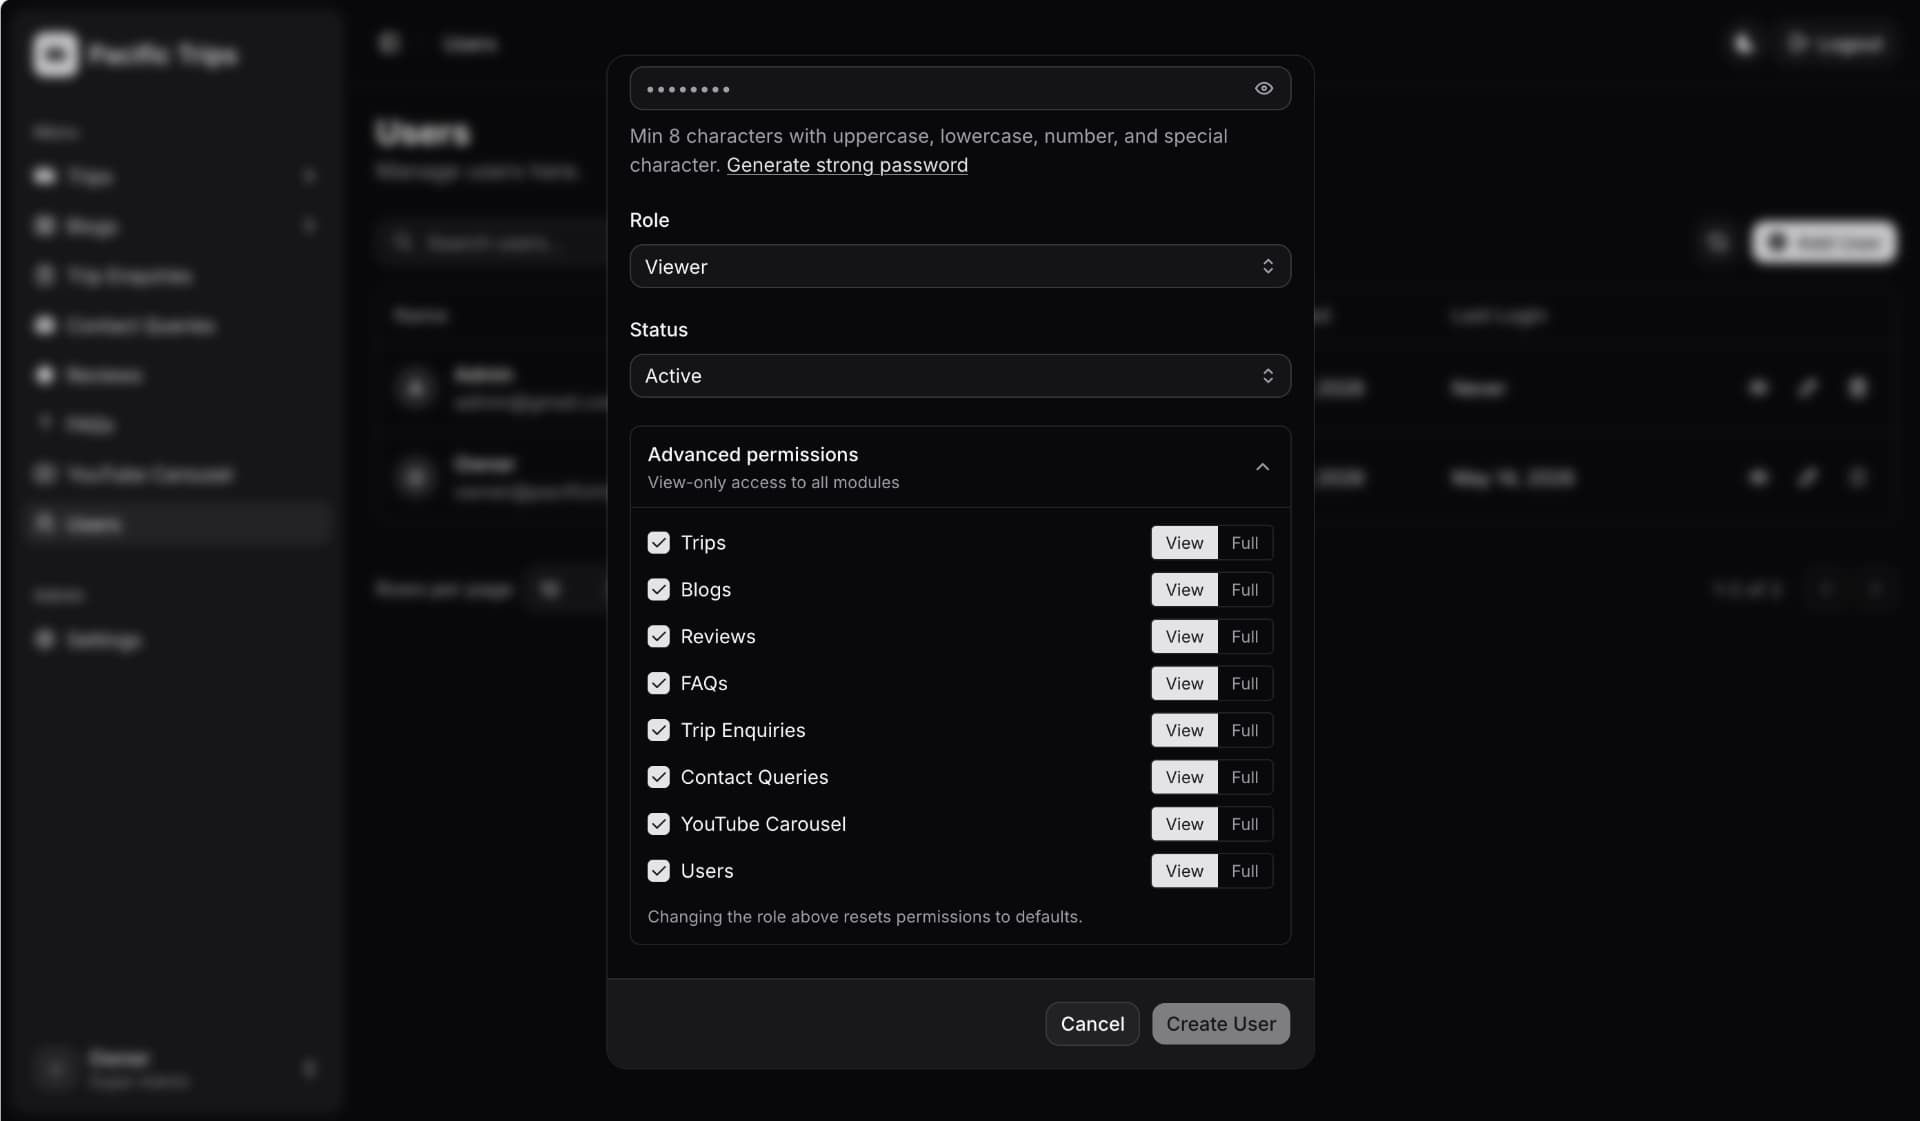
Task: Uncheck the FAQs permission checkbox
Action: point(658,683)
